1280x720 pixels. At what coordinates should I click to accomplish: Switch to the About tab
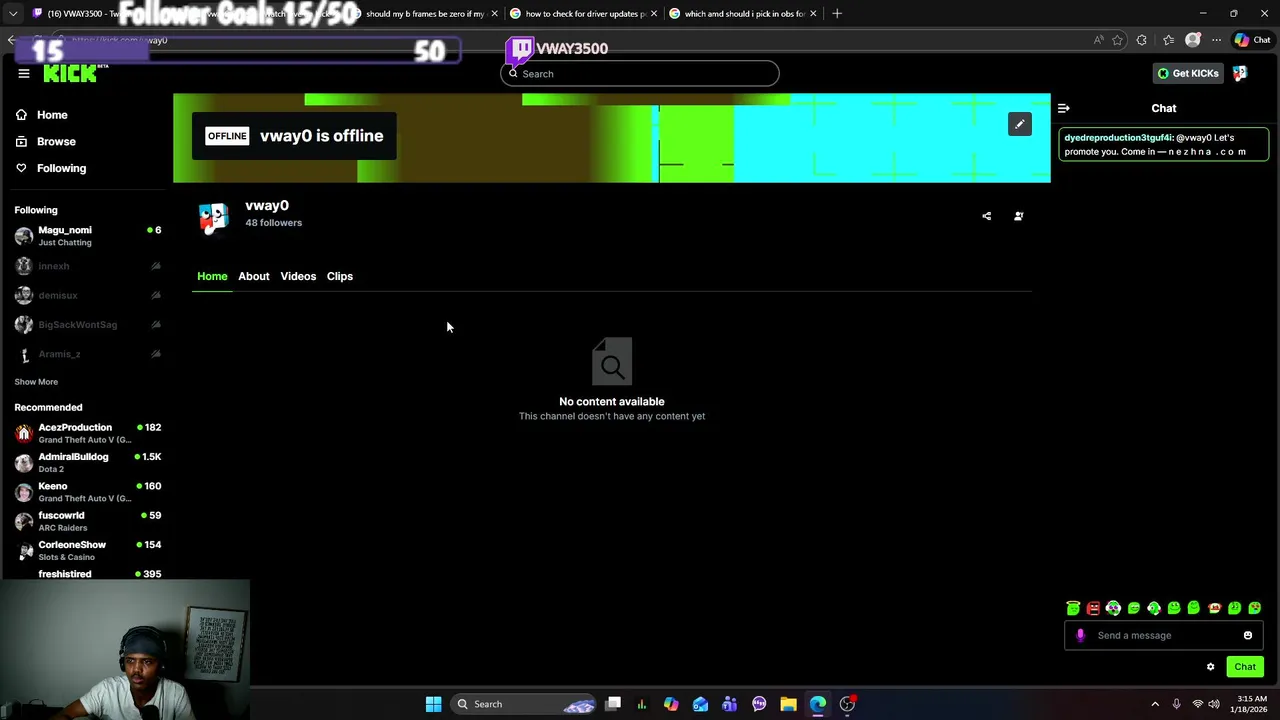coord(254,276)
